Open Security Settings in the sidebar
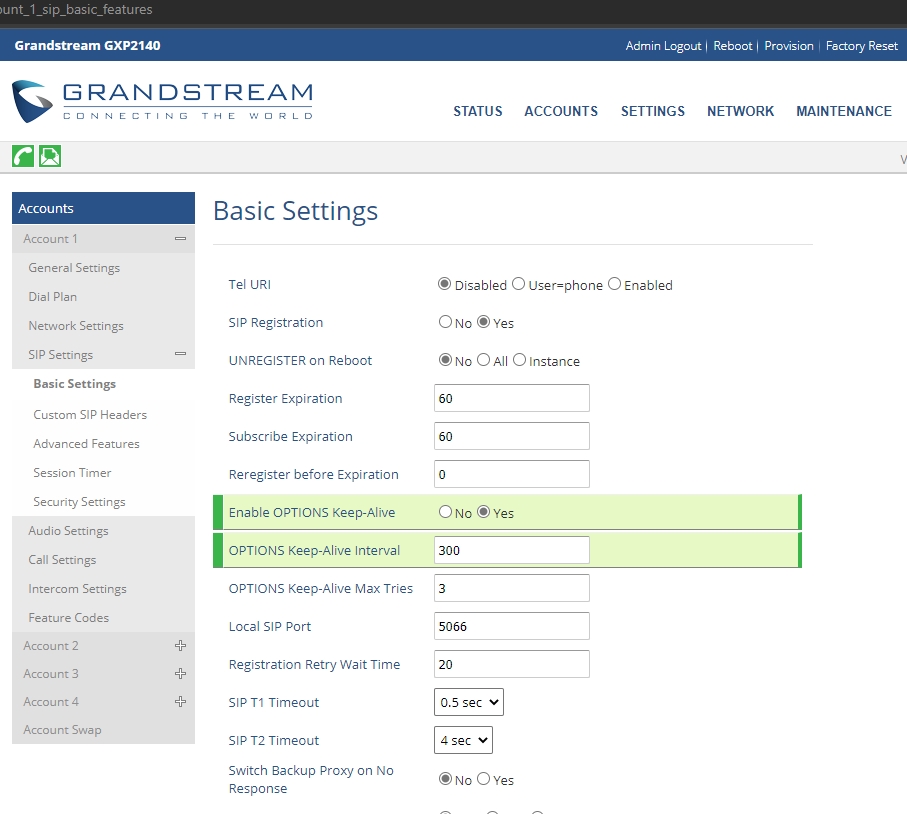Viewport: 907px width, 814px height. pyautogui.click(x=79, y=502)
